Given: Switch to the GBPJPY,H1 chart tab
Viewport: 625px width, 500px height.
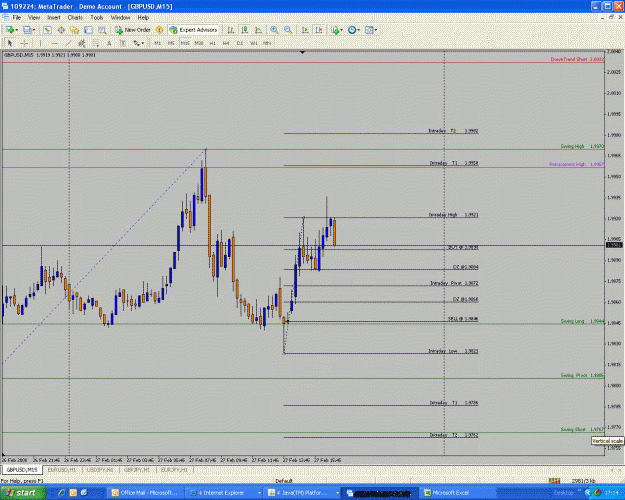Looking at the screenshot, I should click(x=137, y=470).
